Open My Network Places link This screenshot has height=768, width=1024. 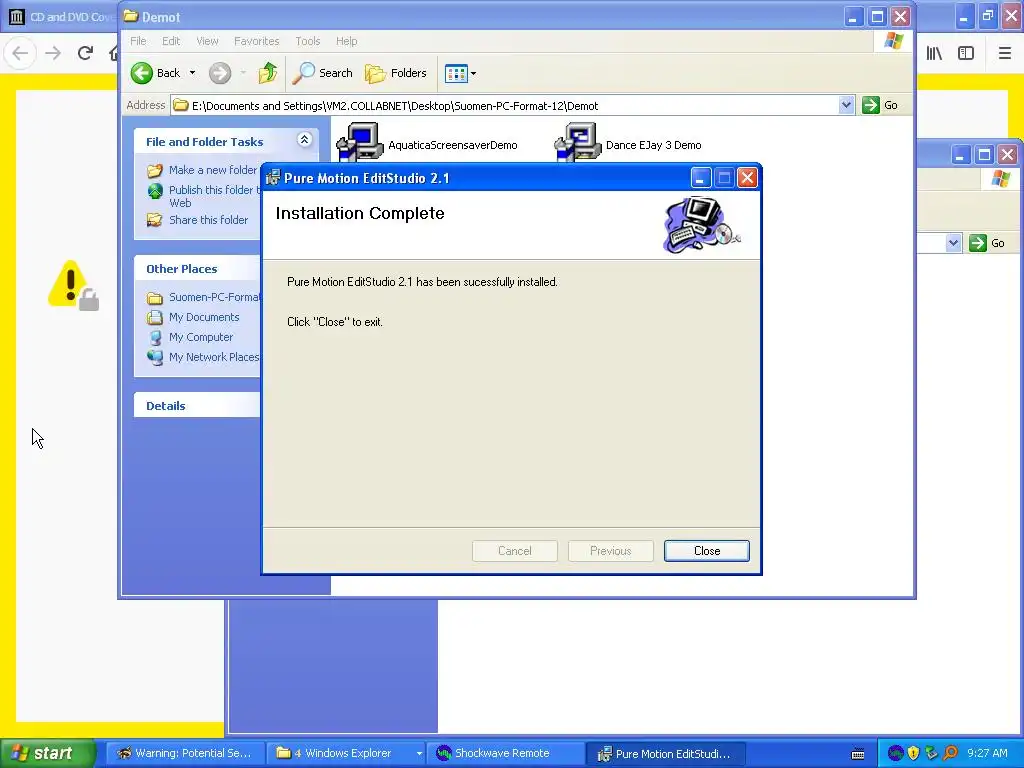point(214,357)
